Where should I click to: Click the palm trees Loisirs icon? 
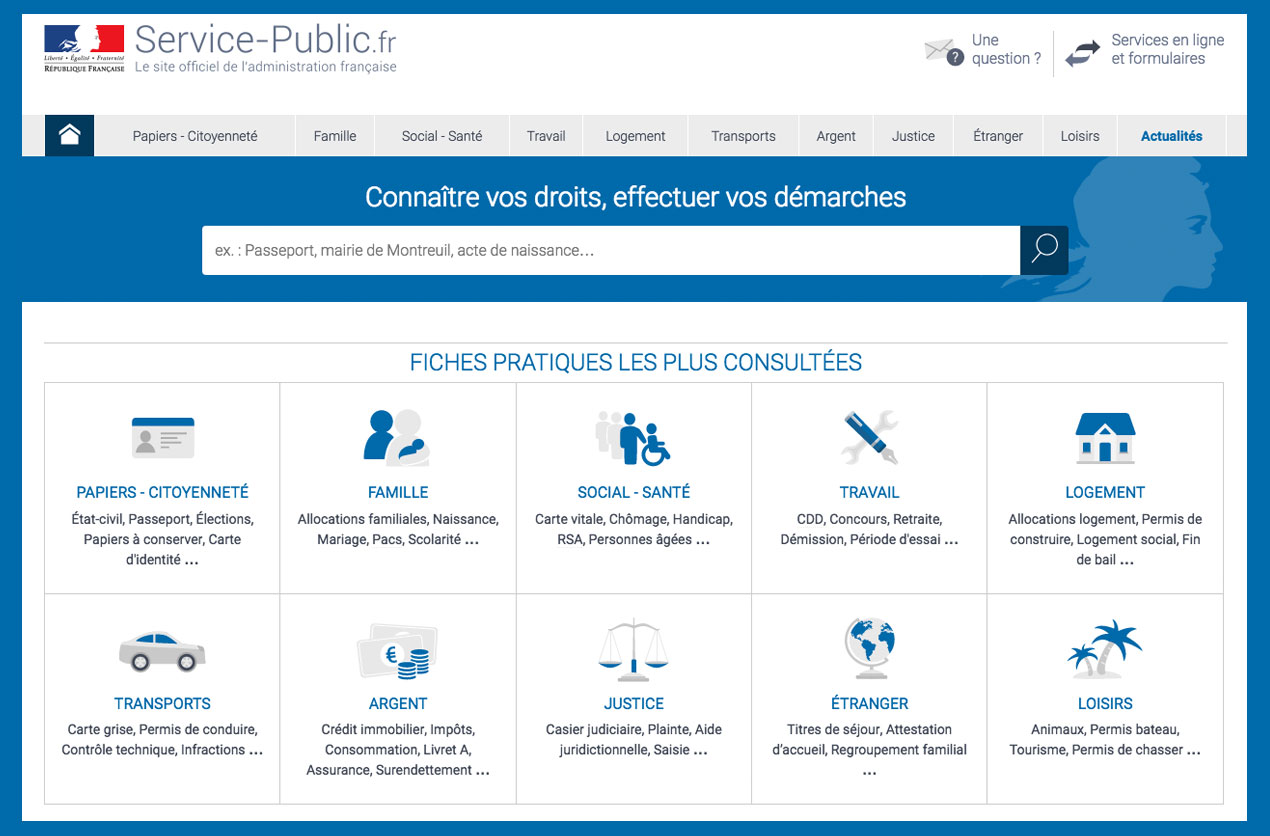pos(1104,649)
